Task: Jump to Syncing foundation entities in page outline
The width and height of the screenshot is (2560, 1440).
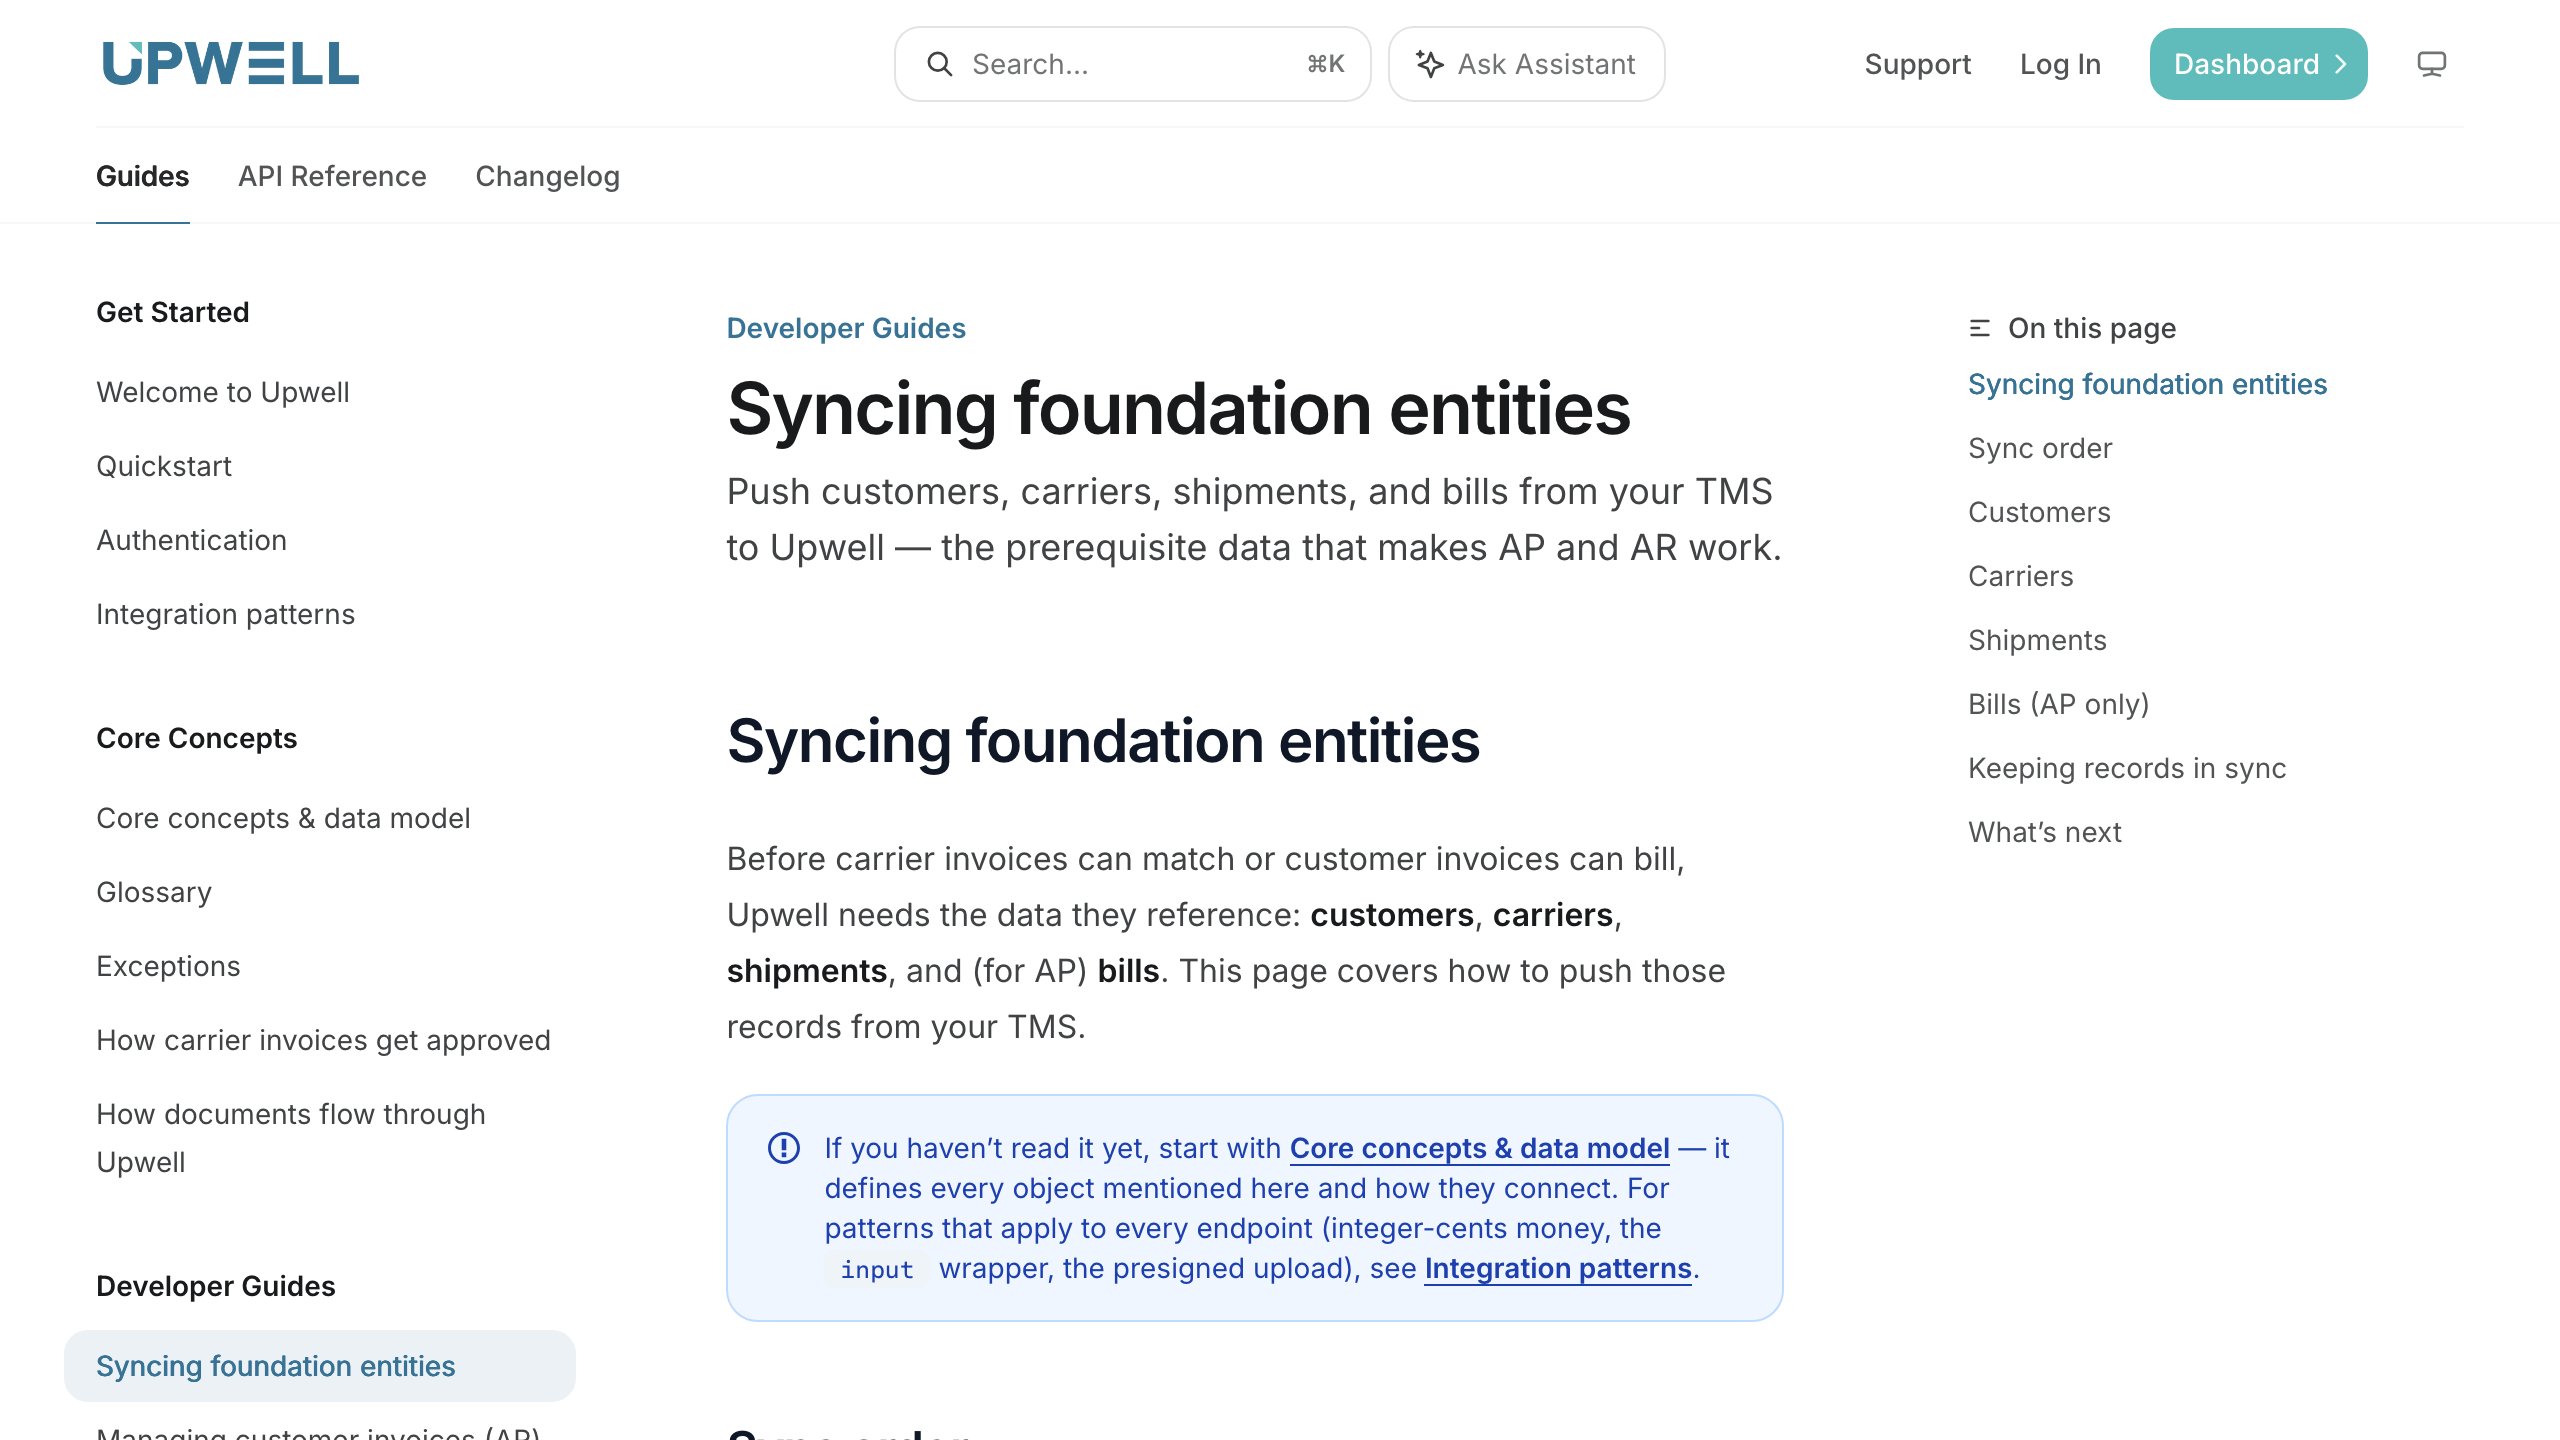Action: point(2147,384)
